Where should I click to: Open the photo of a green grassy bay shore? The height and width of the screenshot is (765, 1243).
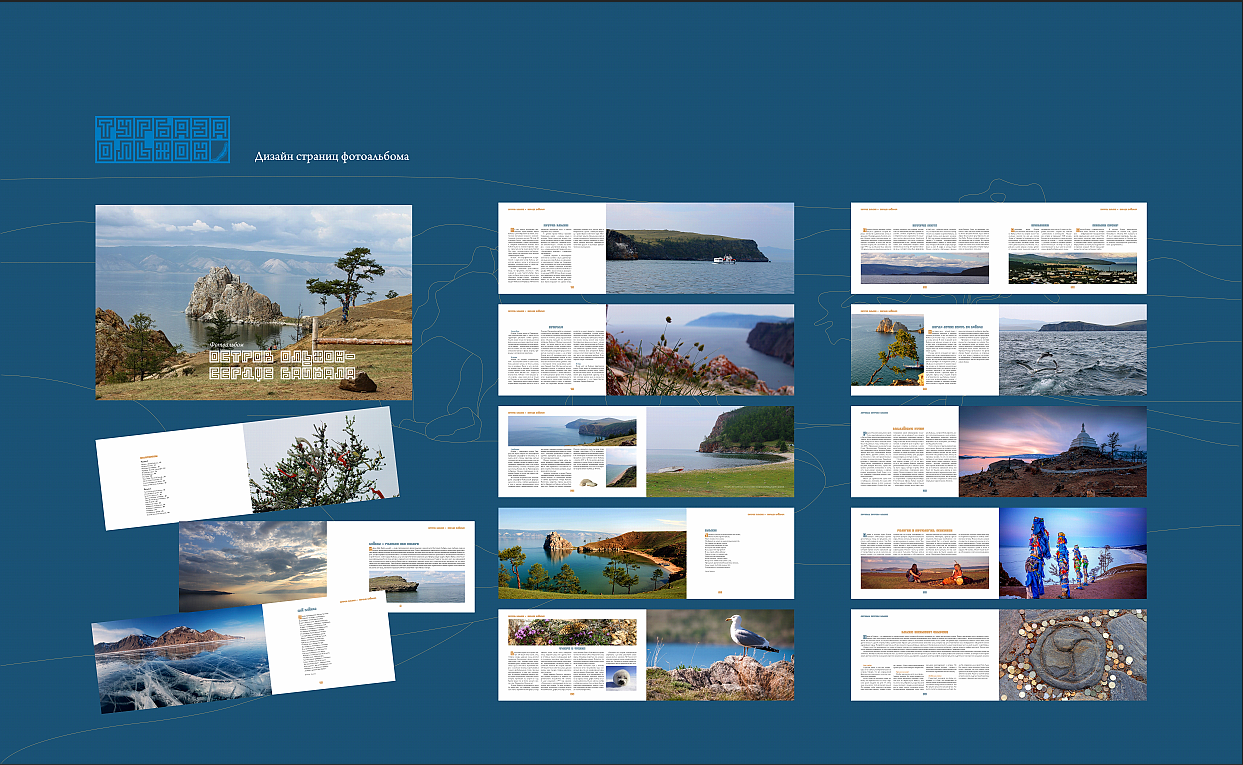tap(720, 451)
